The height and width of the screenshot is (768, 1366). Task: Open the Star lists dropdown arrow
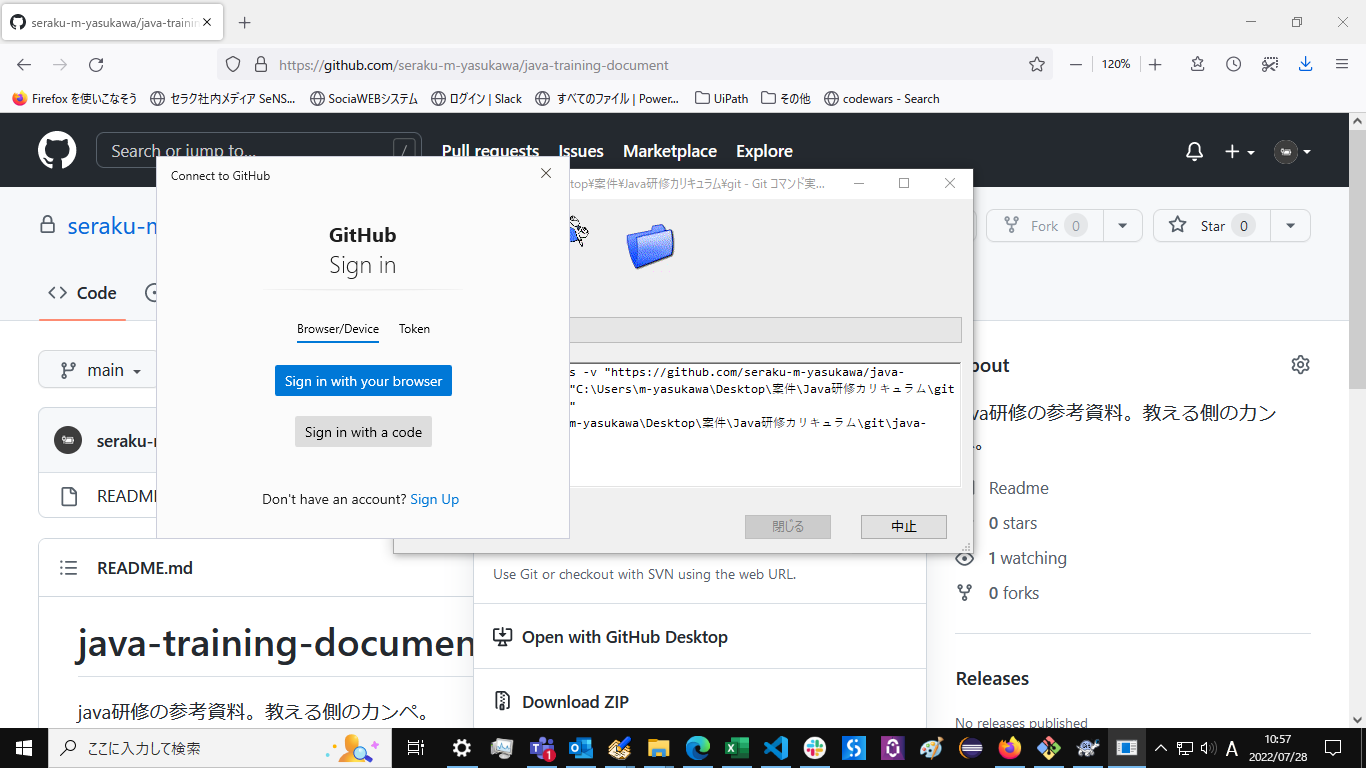[x=1291, y=226]
